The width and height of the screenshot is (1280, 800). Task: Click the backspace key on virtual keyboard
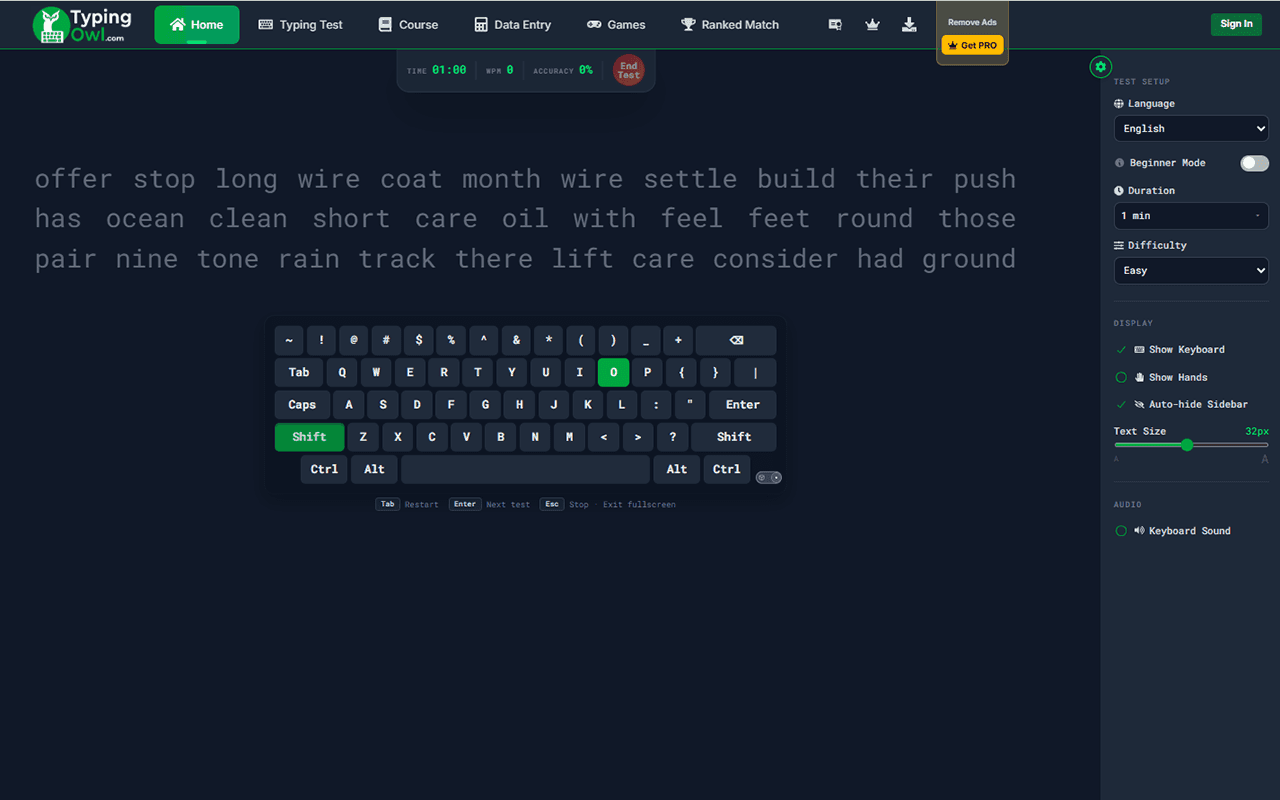tap(736, 340)
